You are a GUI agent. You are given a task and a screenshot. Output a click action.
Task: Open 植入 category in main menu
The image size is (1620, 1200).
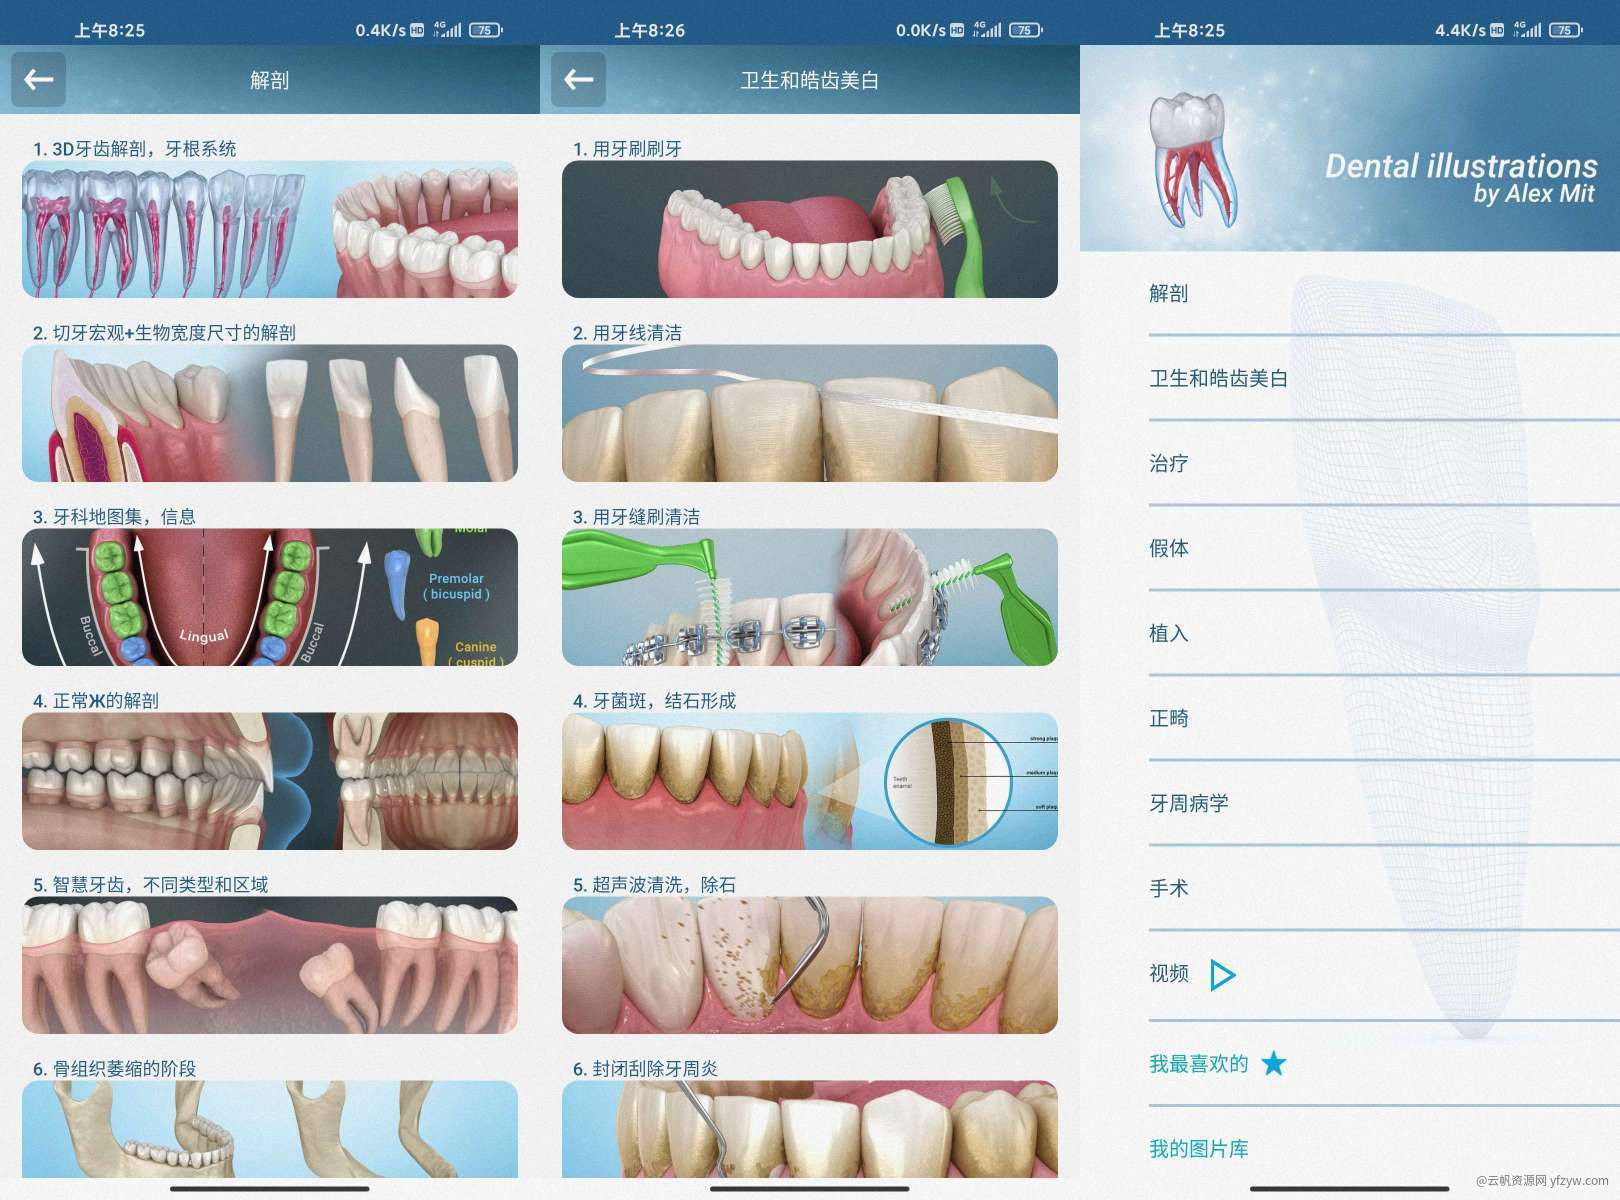[1384, 633]
